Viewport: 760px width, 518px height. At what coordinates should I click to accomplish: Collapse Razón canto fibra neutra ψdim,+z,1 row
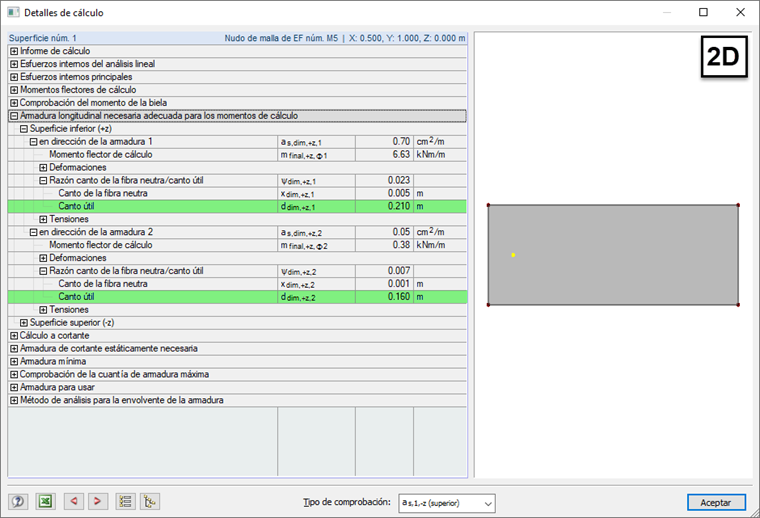tap(43, 181)
